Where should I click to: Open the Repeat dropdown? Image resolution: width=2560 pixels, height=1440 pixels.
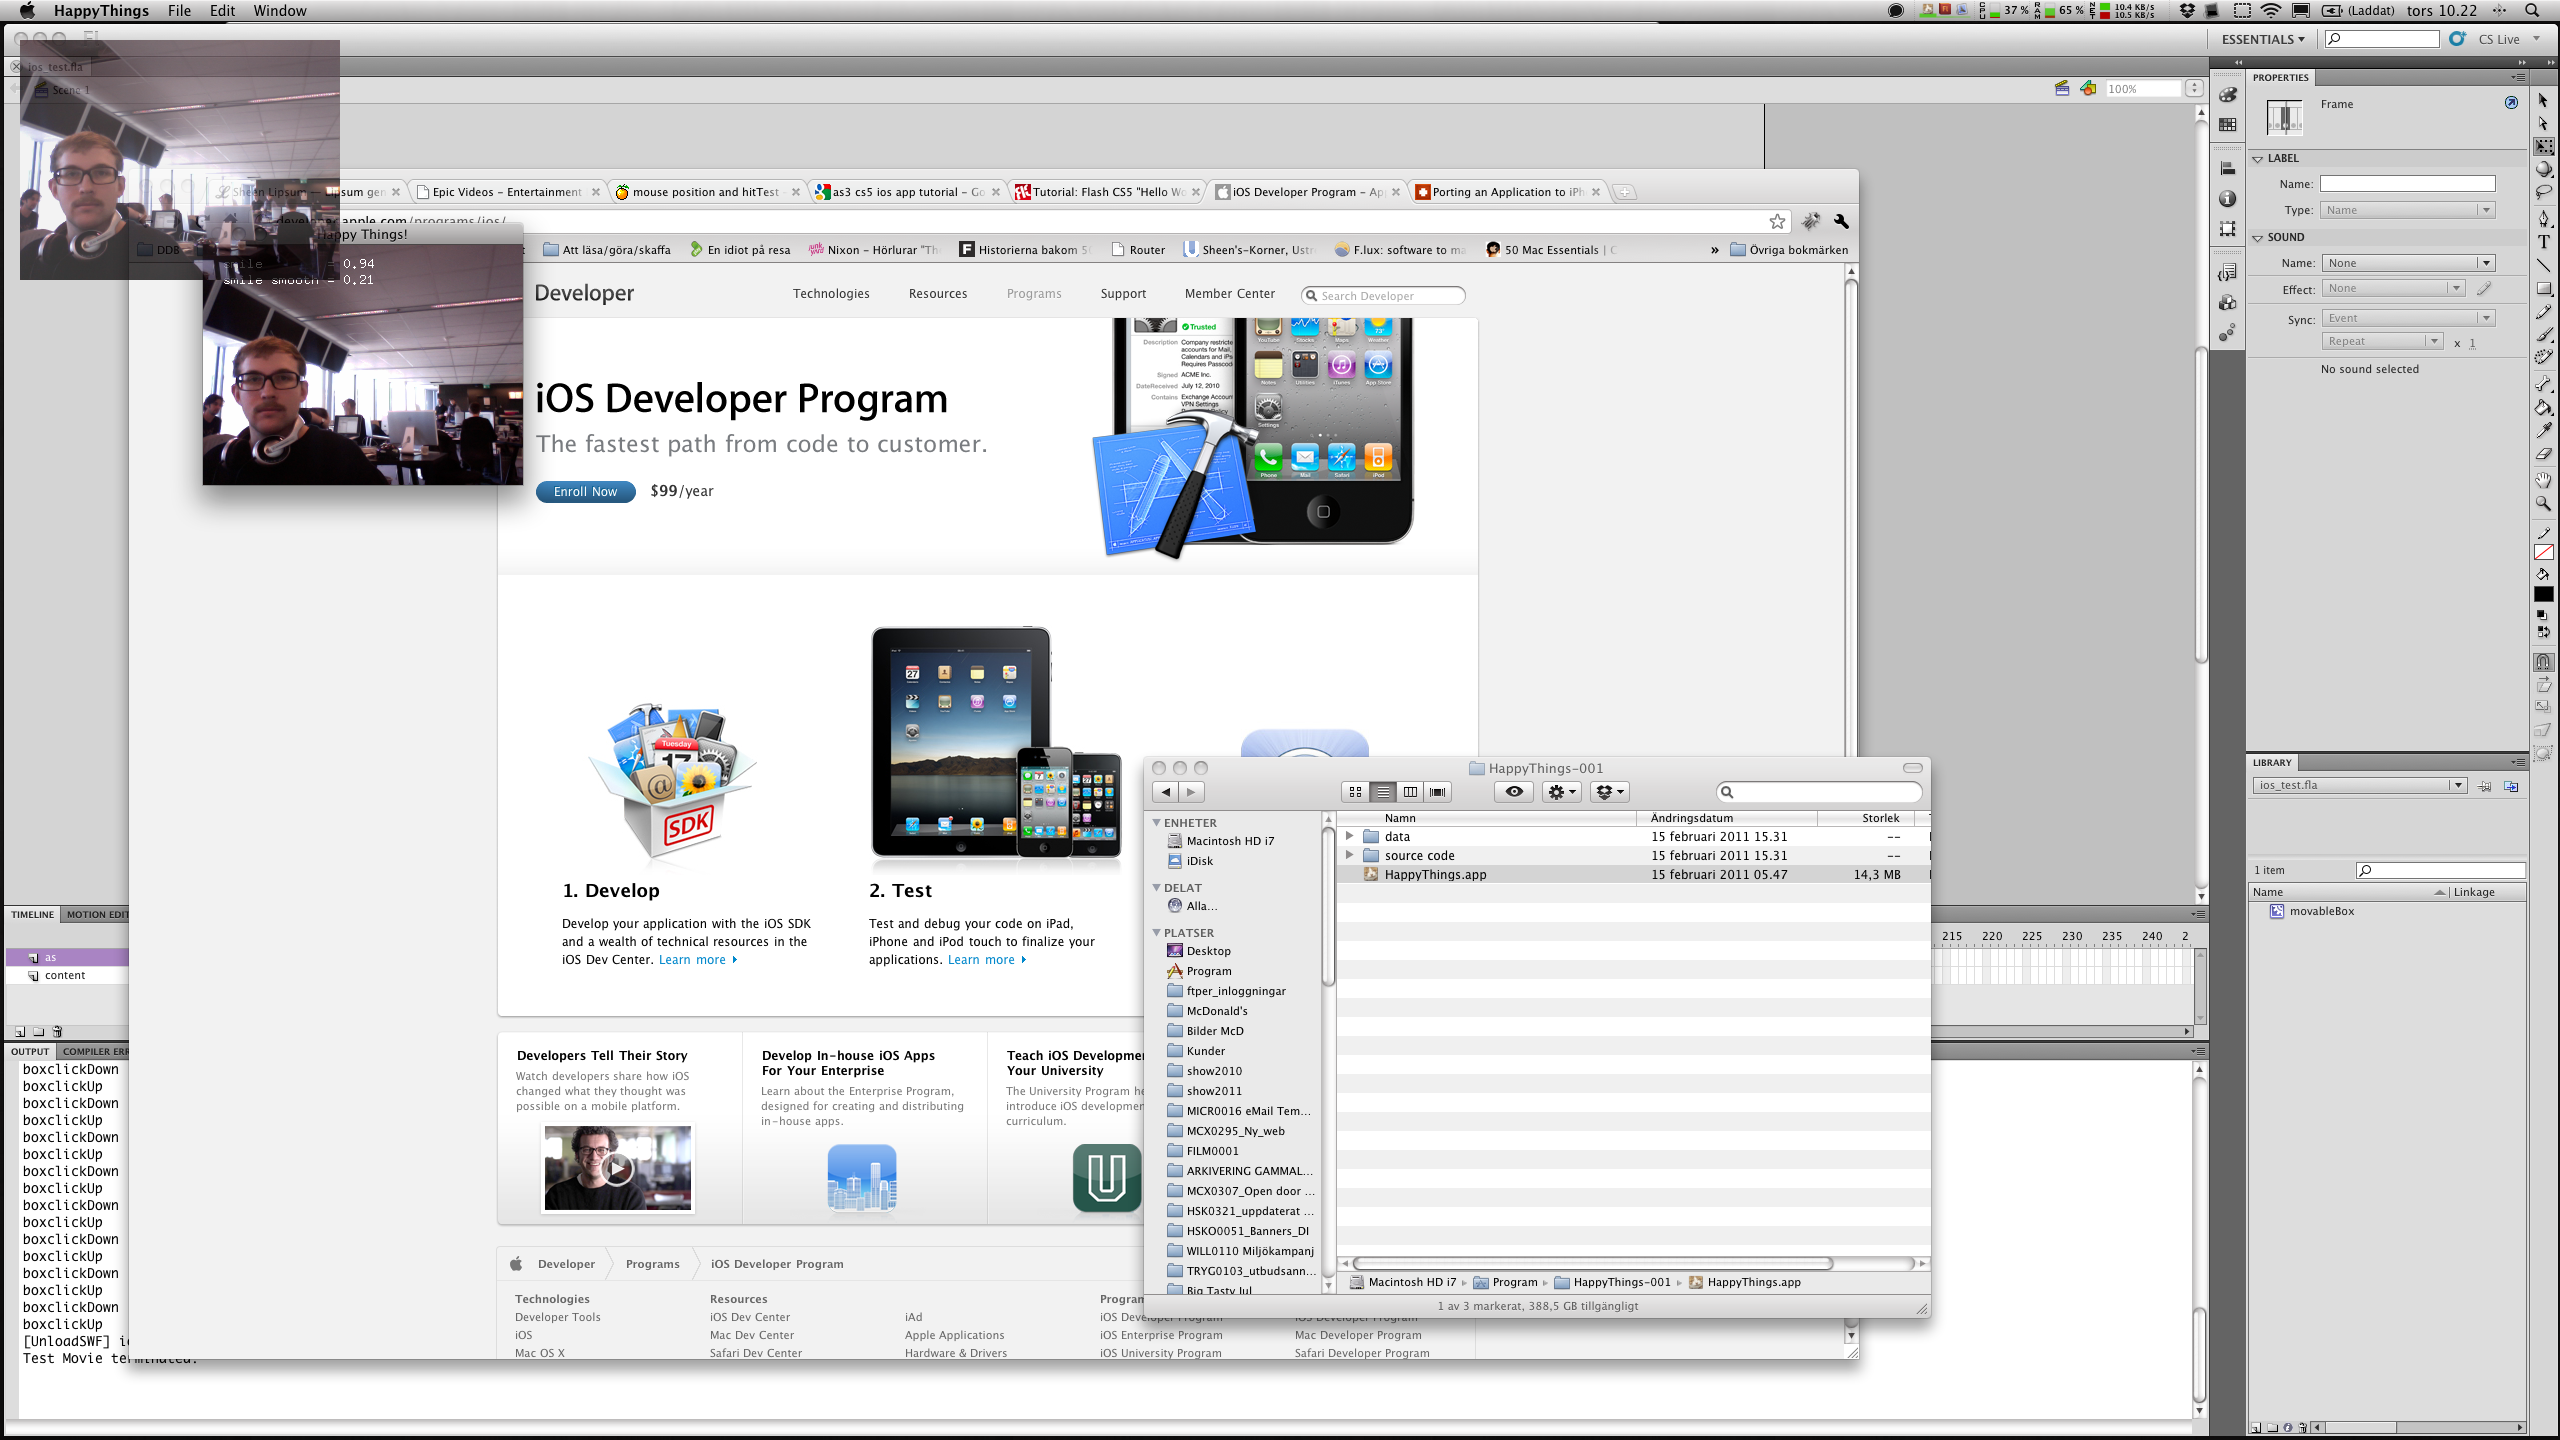point(2381,341)
